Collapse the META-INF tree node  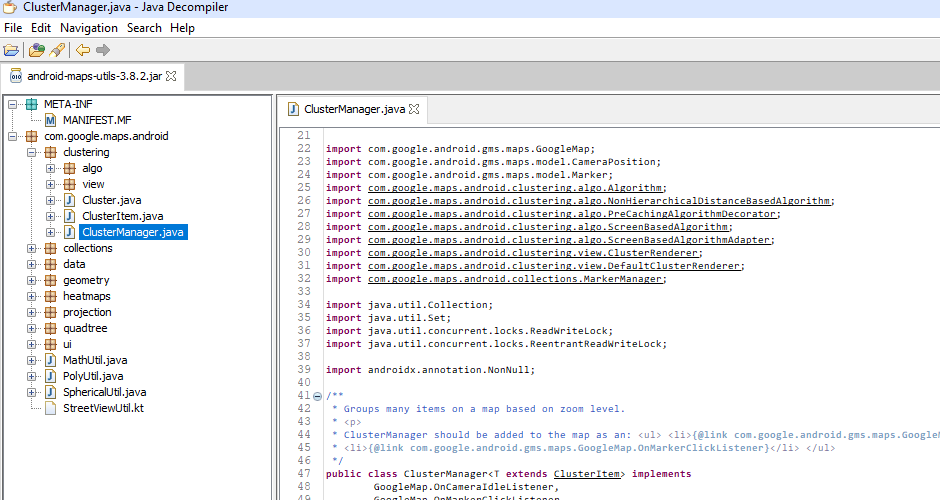point(12,104)
